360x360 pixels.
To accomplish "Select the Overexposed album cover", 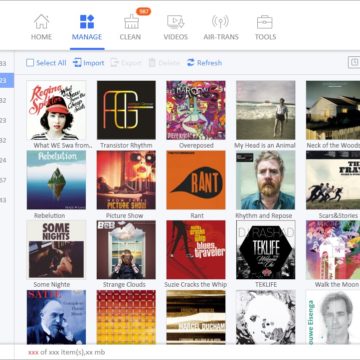I will pyautogui.click(x=196, y=110).
